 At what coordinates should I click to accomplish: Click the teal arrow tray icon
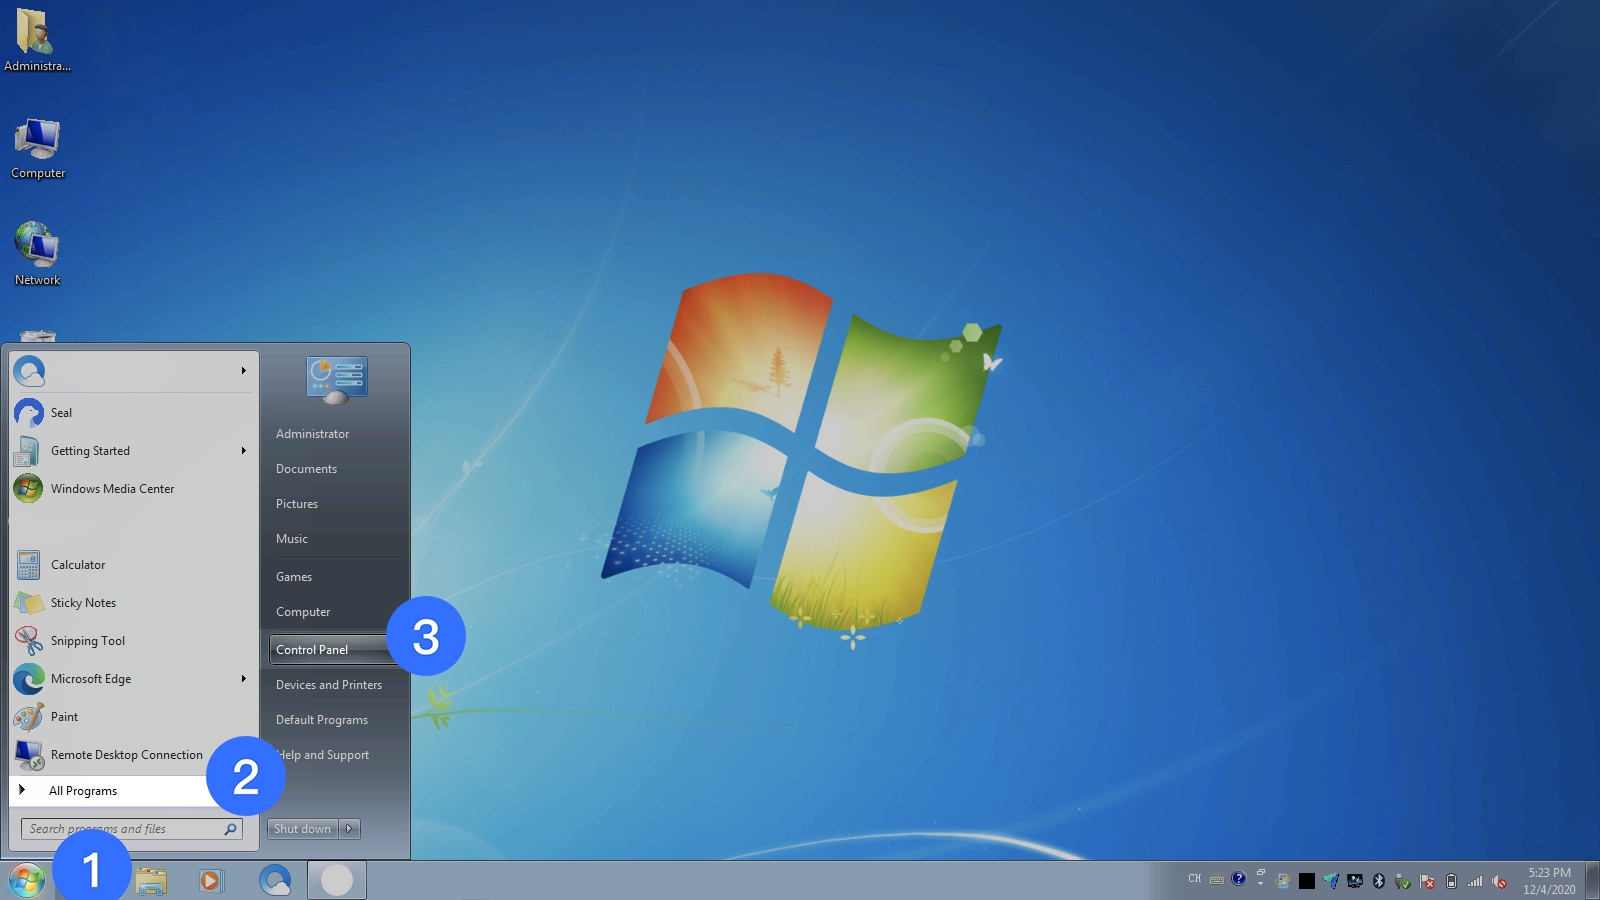point(1331,881)
